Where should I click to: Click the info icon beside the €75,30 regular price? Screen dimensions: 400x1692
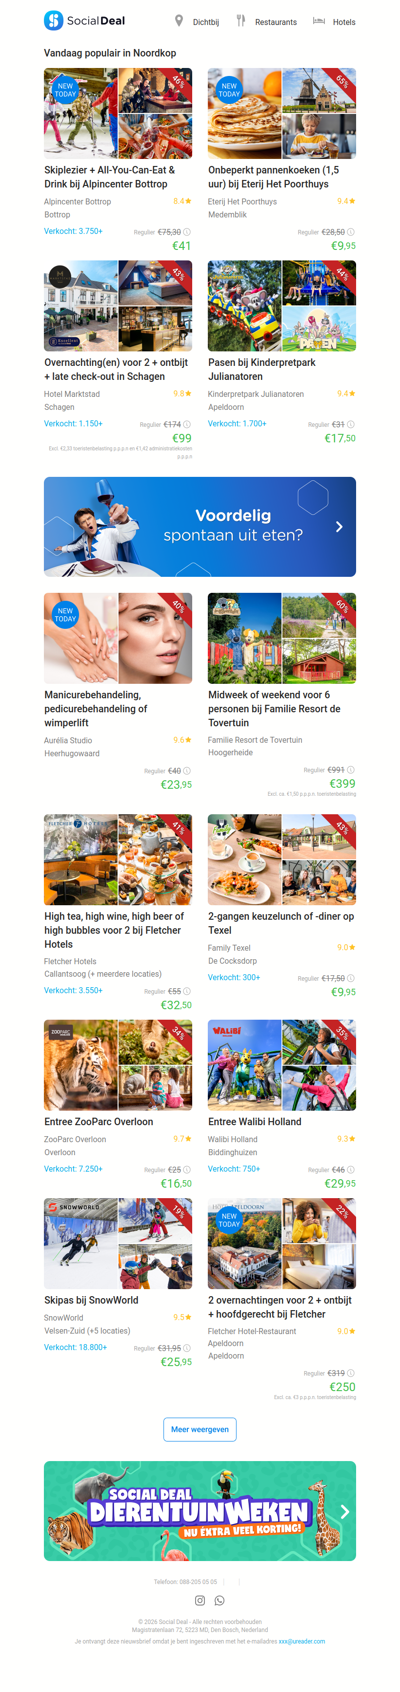point(187,232)
